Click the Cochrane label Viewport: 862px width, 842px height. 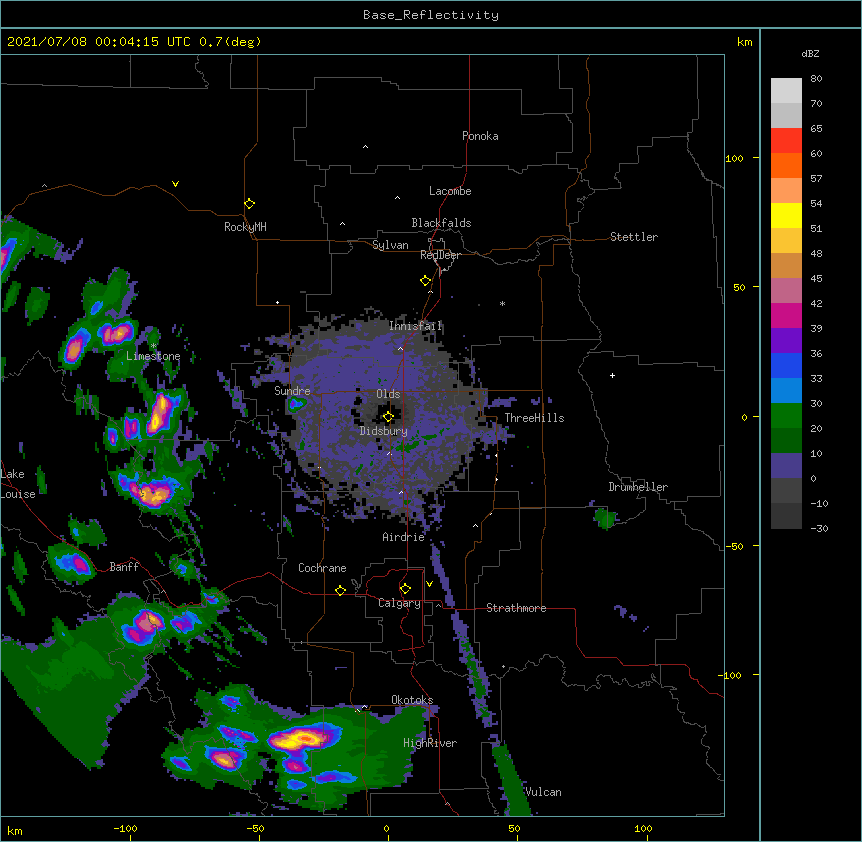click(322, 568)
